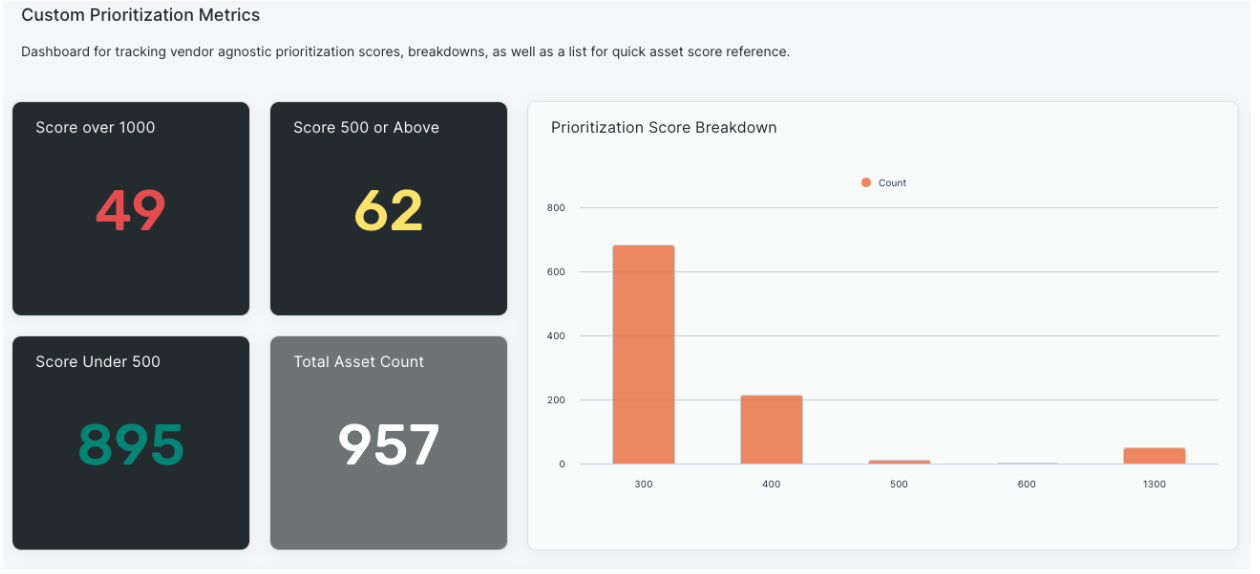
Task: Click the 600 x-axis label
Action: 1027,484
